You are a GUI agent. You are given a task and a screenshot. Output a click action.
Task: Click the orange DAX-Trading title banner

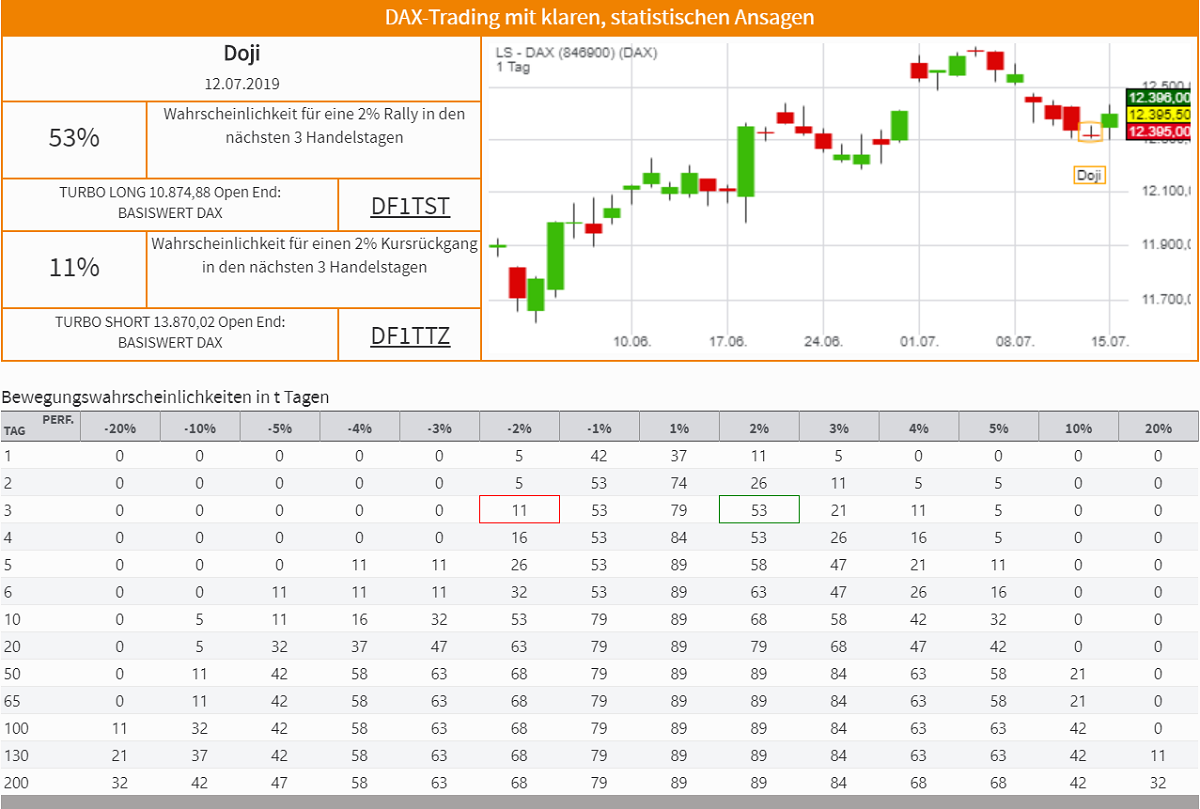(x=600, y=18)
